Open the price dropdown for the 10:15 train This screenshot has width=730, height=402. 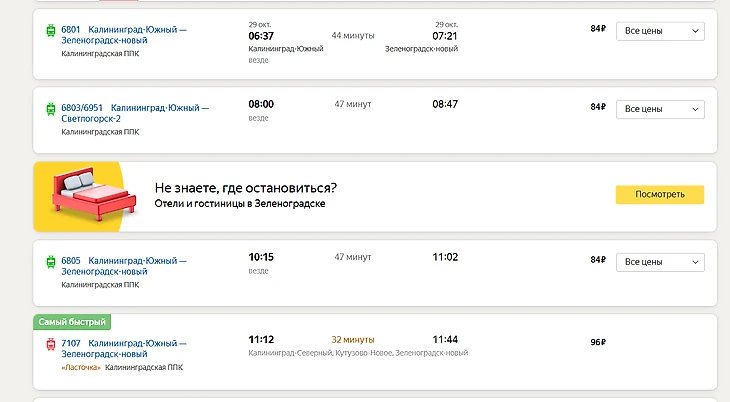click(660, 262)
